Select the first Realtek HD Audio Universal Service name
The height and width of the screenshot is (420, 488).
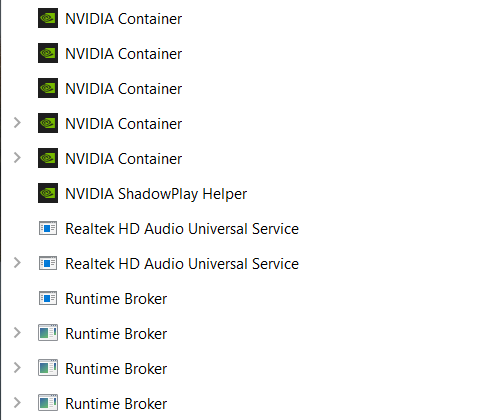coord(182,229)
